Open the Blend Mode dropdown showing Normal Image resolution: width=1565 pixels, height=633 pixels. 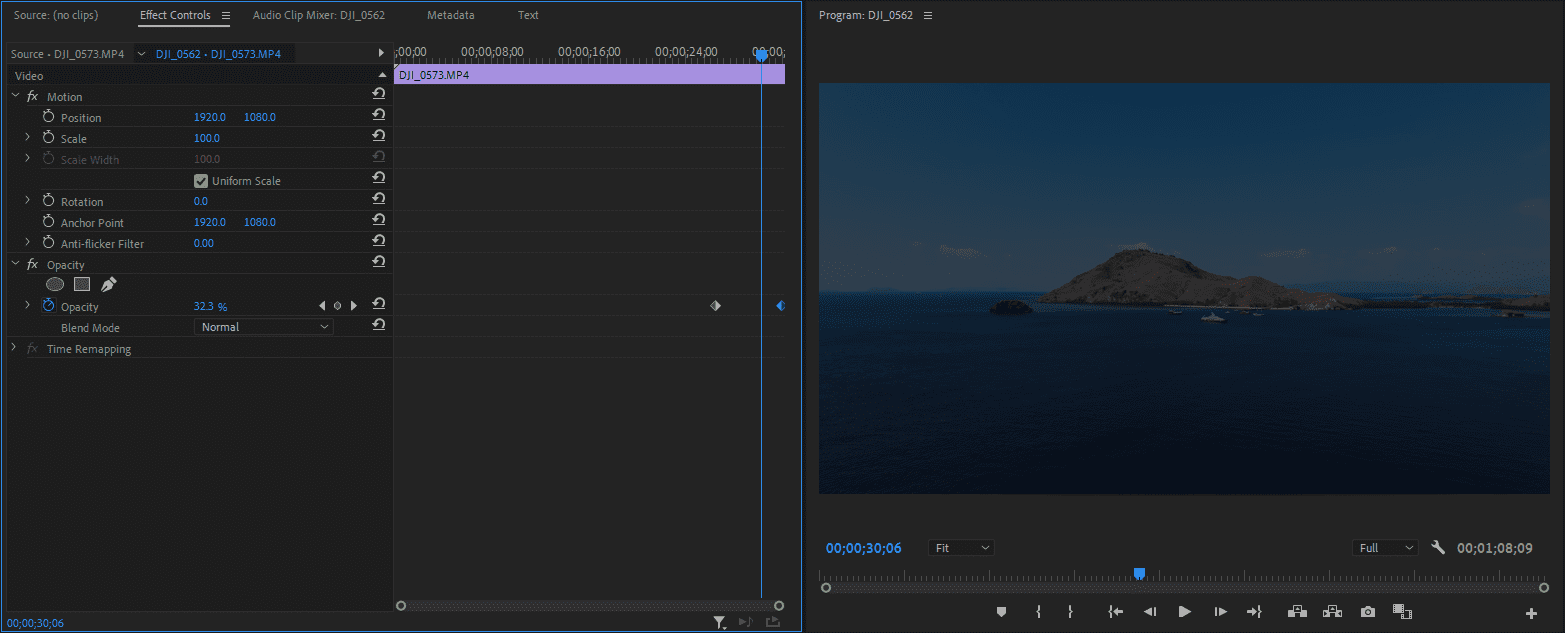(x=263, y=326)
